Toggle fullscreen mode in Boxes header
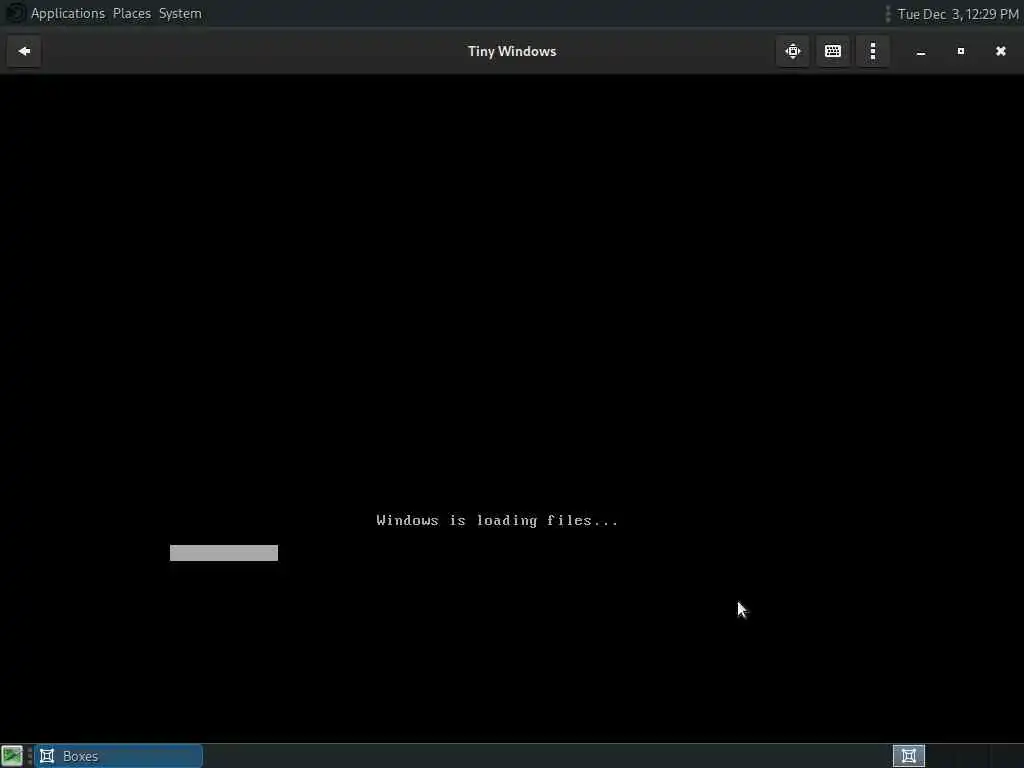1024x768 pixels. point(793,51)
